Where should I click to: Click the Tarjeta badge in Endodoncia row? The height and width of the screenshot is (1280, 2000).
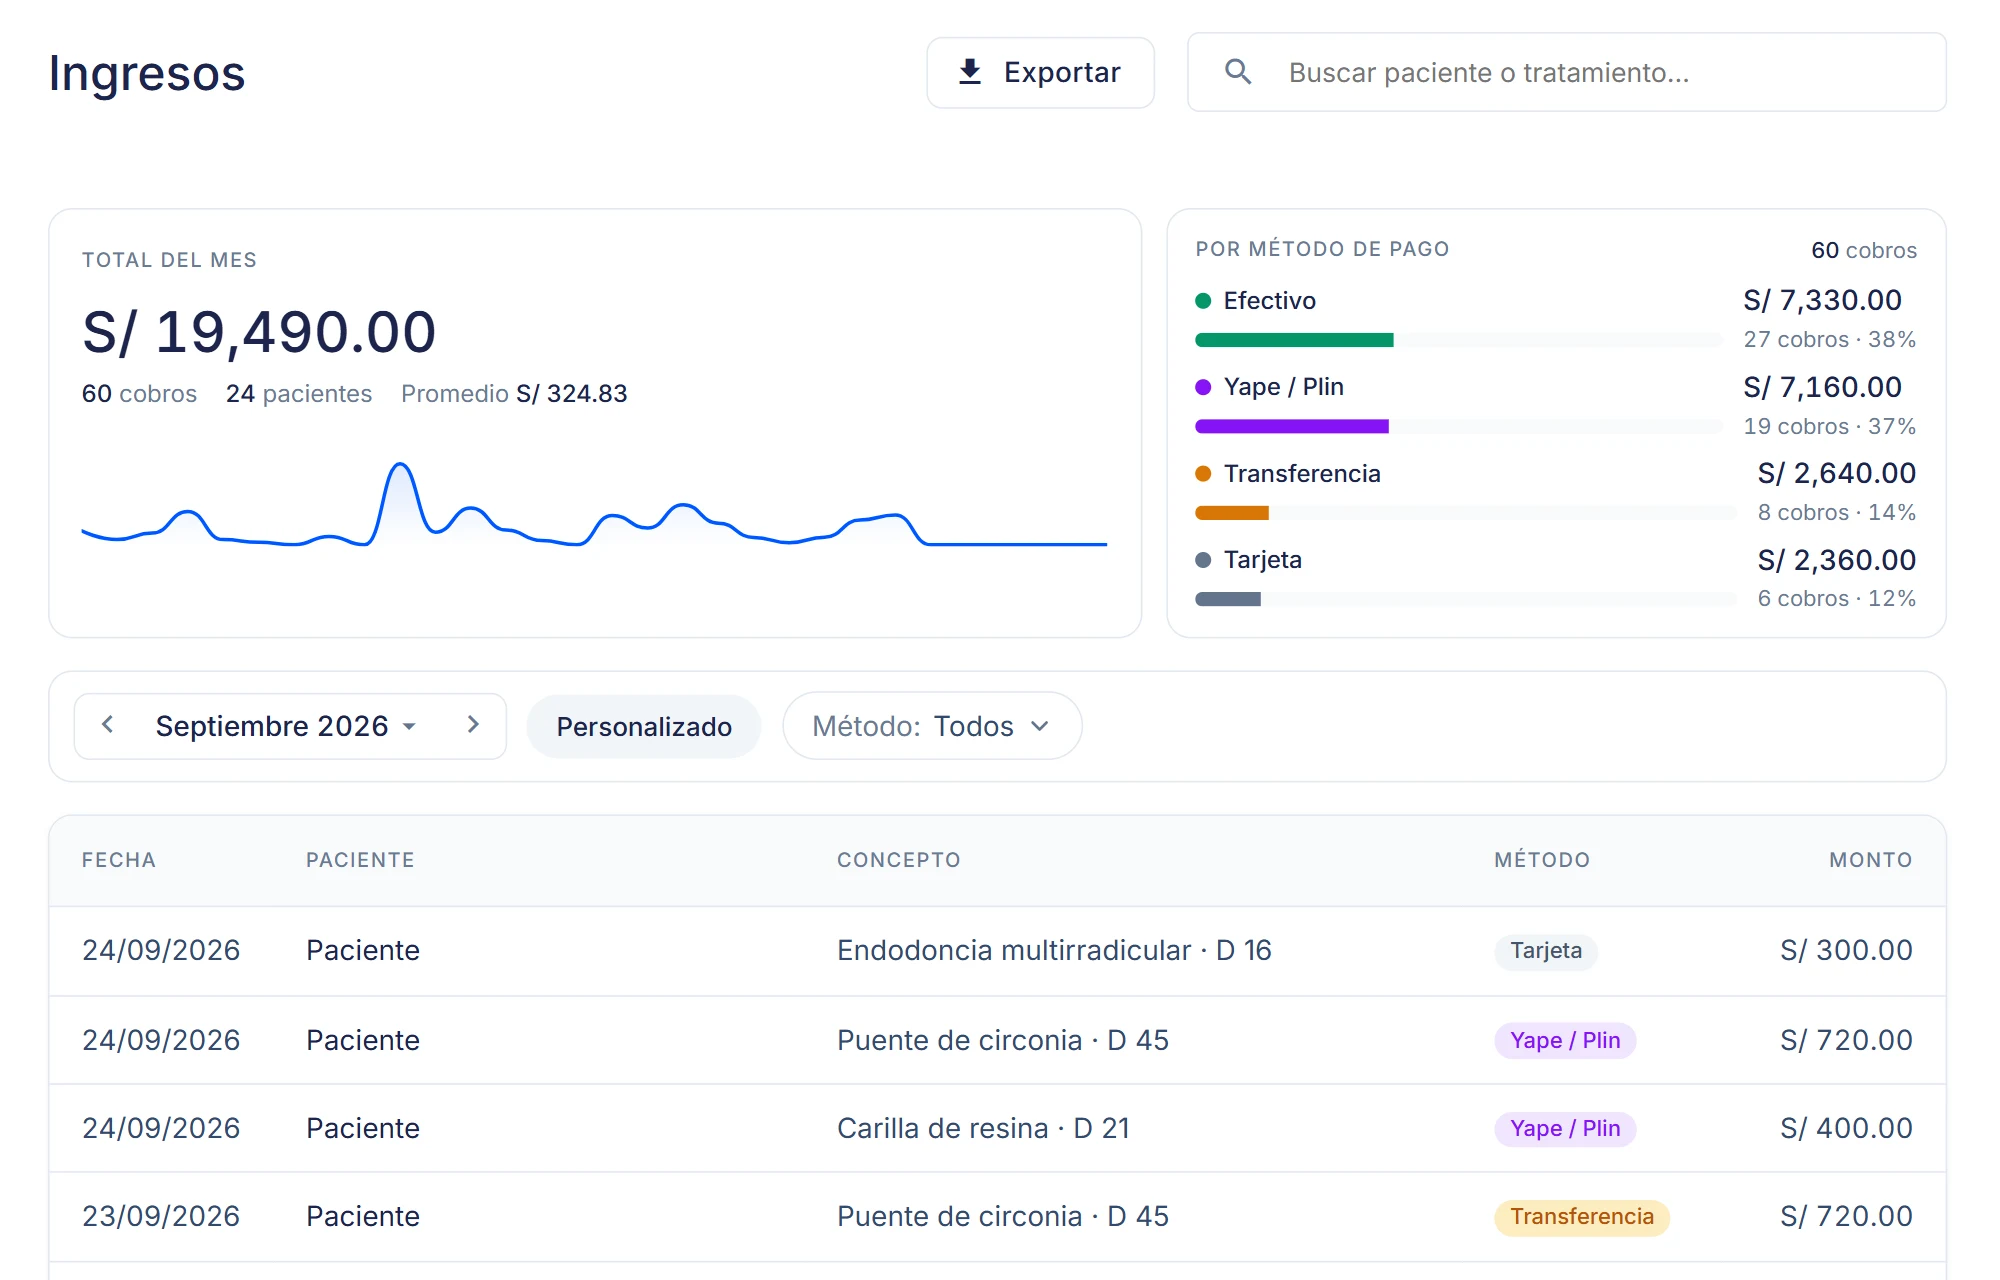tap(1546, 951)
